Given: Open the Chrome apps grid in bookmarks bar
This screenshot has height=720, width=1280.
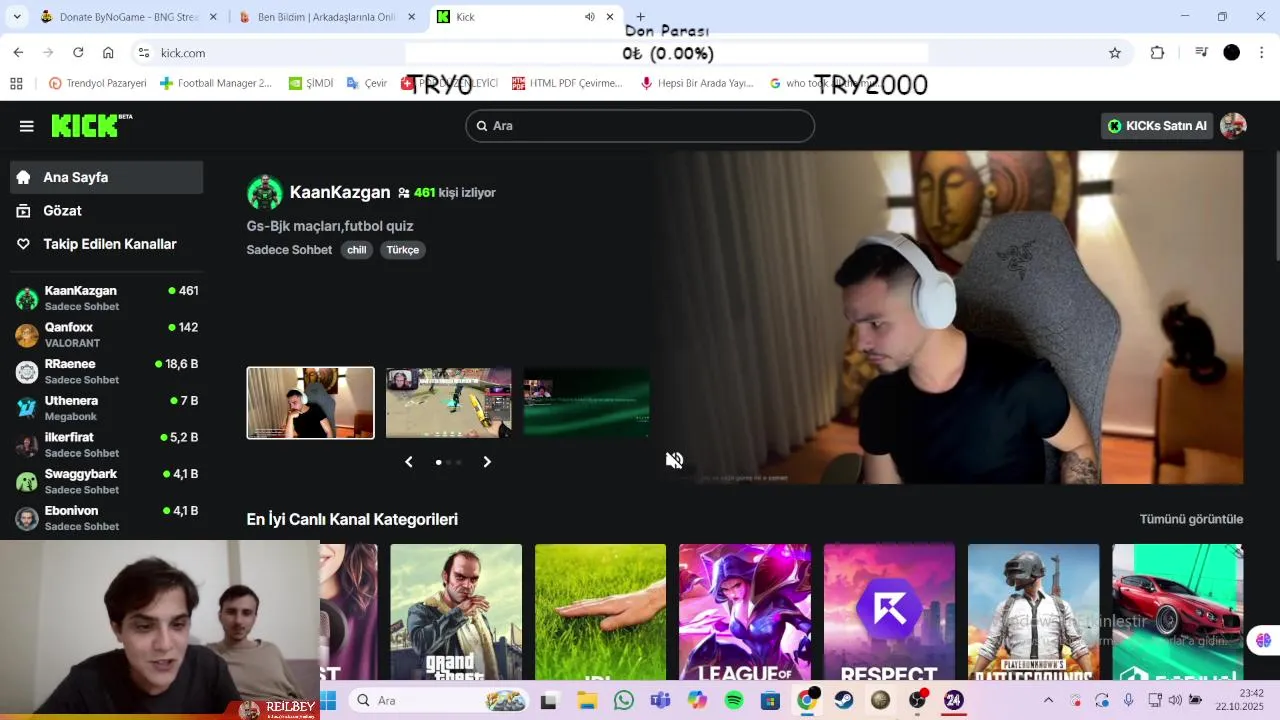Looking at the screenshot, I should [x=16, y=83].
